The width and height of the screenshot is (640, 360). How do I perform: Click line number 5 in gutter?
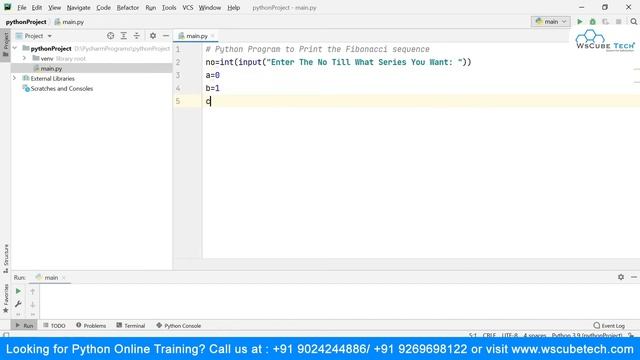178,101
